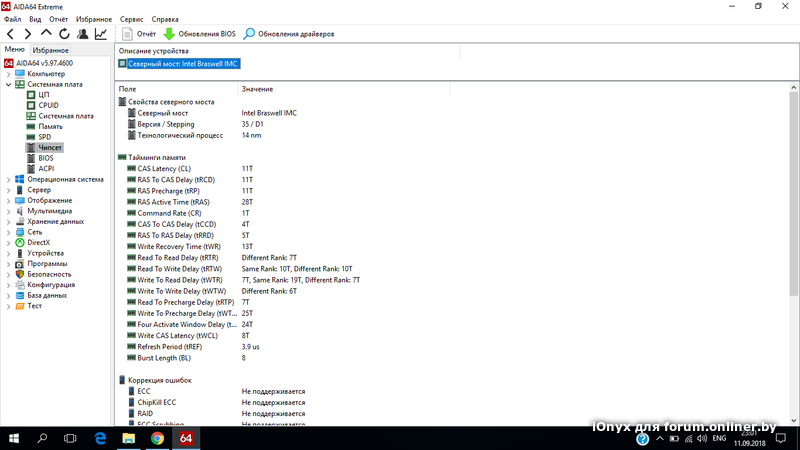Click the Устройства tree icon
Image resolution: width=800 pixels, height=450 pixels.
click(x=20, y=253)
